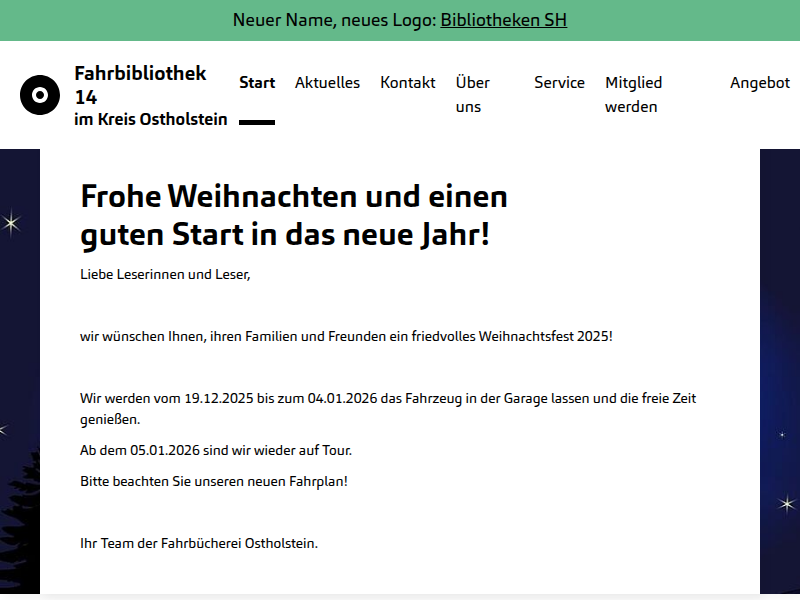The height and width of the screenshot is (600, 800).
Task: Click the "neuen Fahrplan" notice line
Action: (214, 481)
